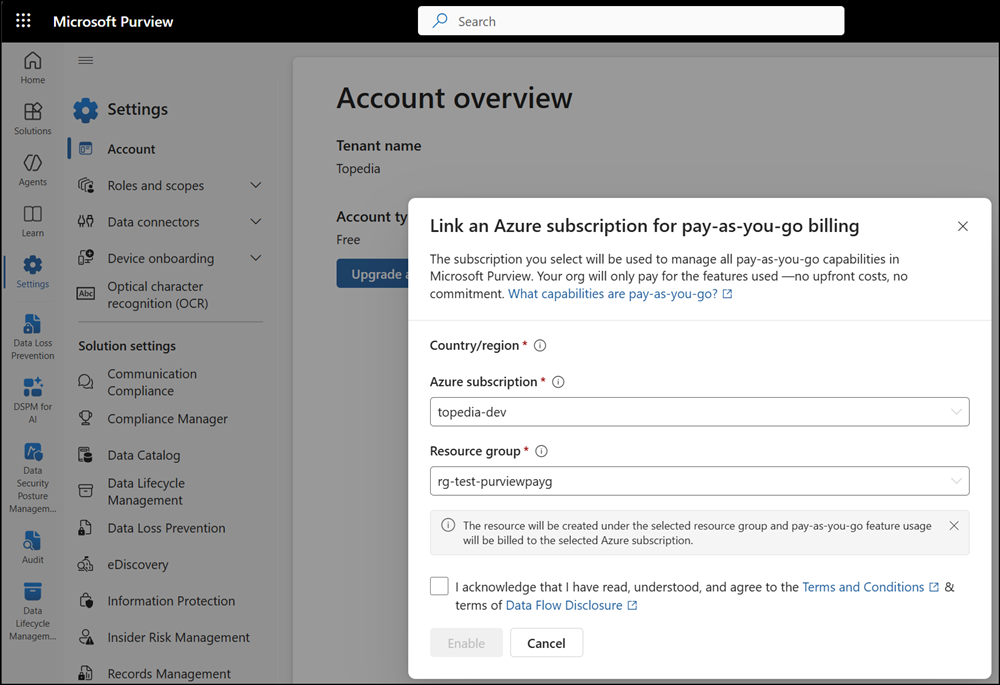Open eDiscovery solution settings
Image resolution: width=1000 pixels, height=685 pixels.
point(138,565)
